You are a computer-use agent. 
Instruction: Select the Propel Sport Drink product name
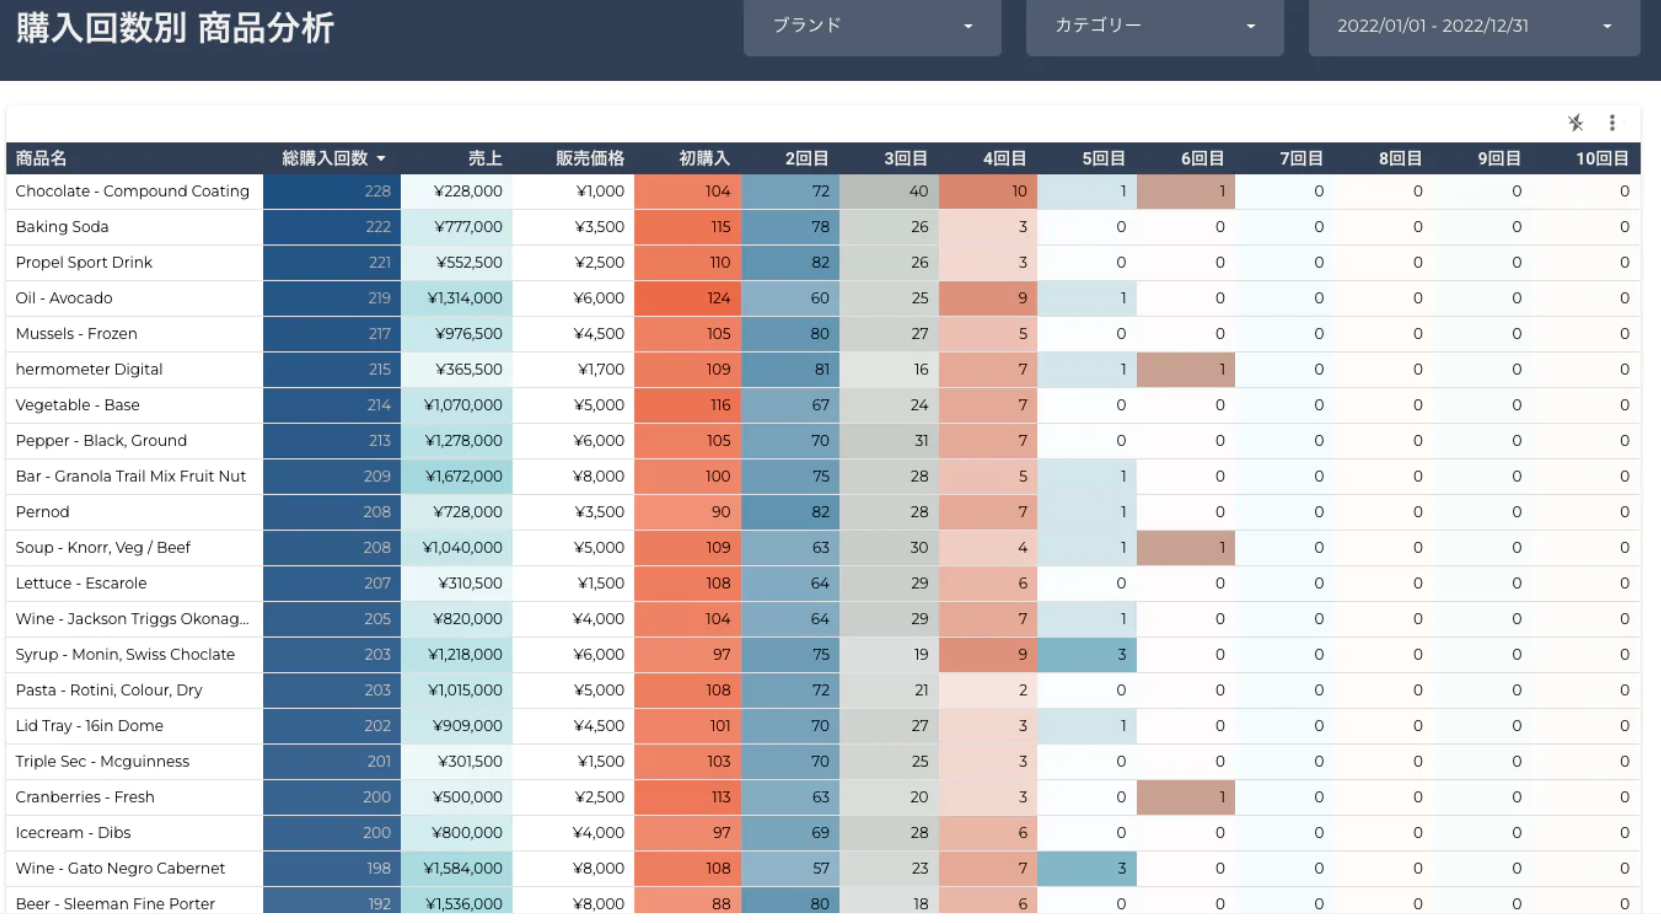tap(84, 262)
